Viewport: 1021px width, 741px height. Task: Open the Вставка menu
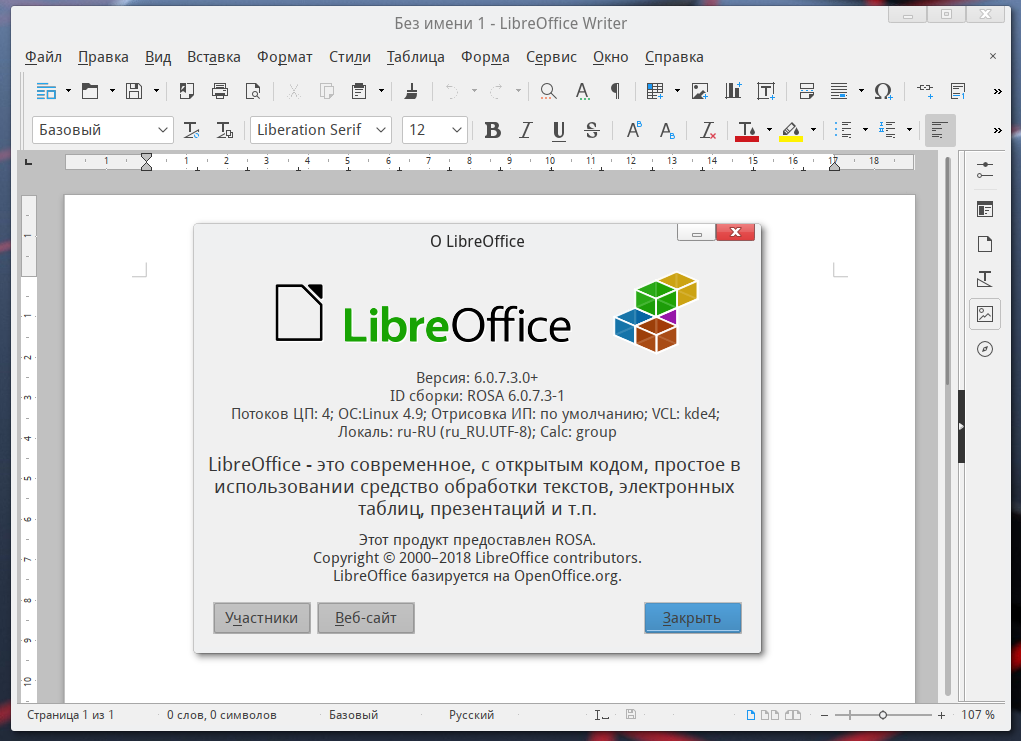[214, 57]
